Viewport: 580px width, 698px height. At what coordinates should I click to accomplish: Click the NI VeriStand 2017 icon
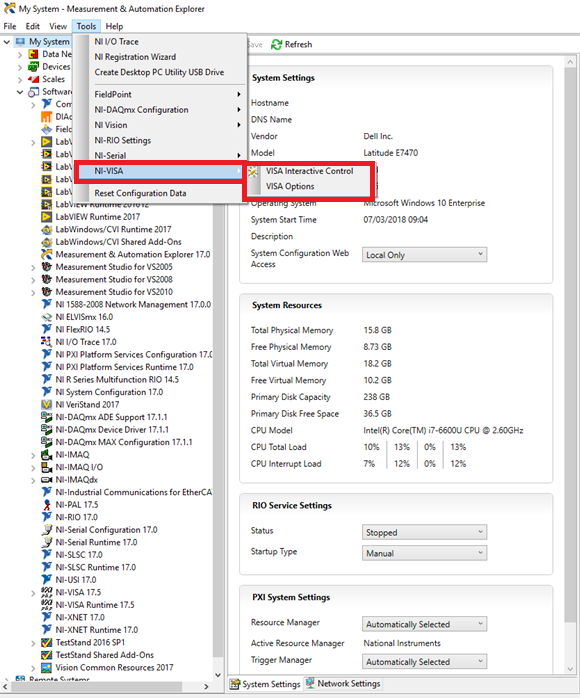[46, 405]
